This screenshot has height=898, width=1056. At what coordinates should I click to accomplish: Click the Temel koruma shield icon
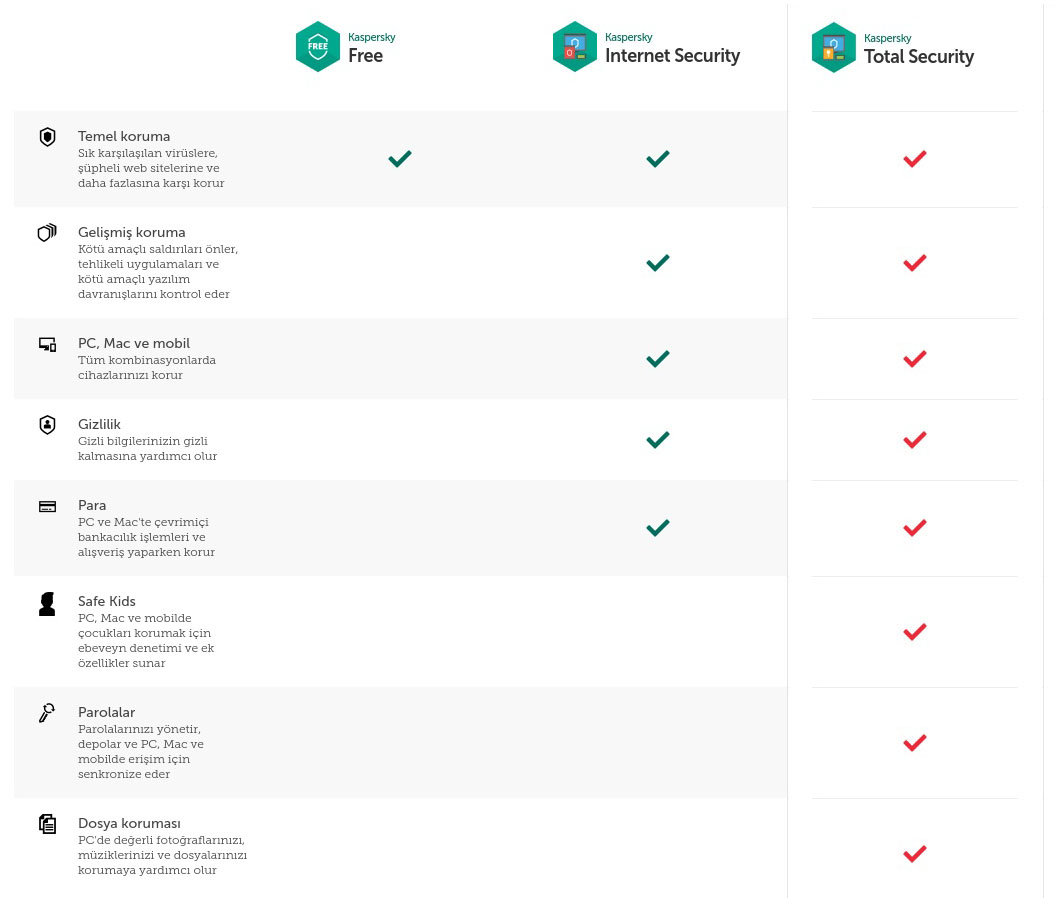coord(47,137)
